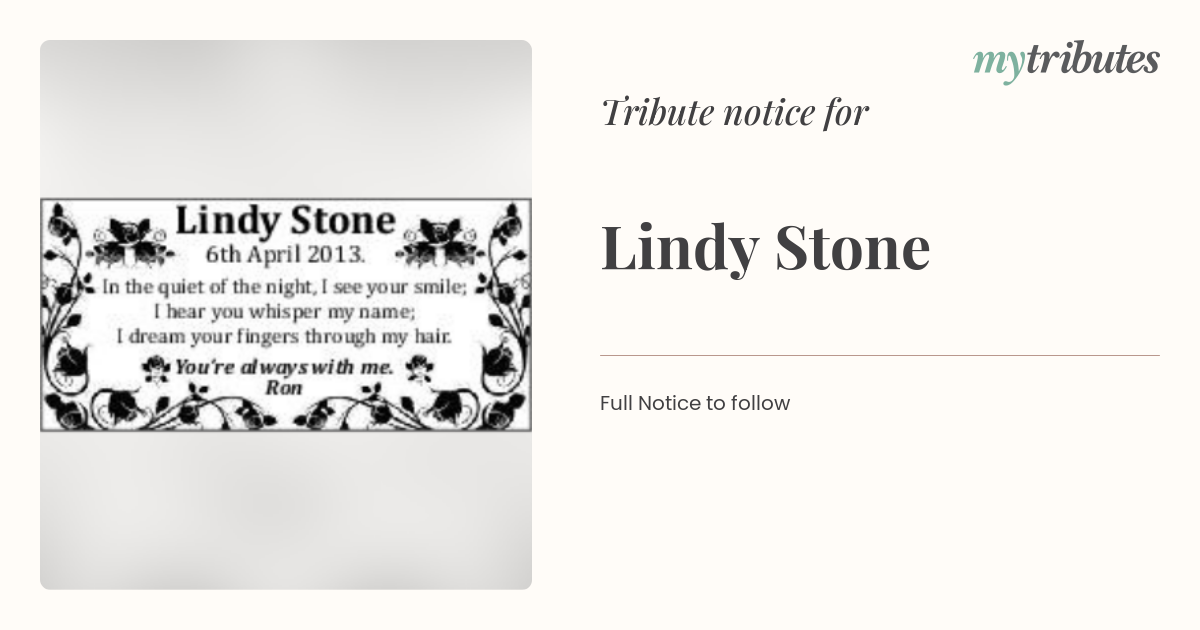Open the Lindy Stone notice image
The image size is (1200, 630).
[286, 315]
